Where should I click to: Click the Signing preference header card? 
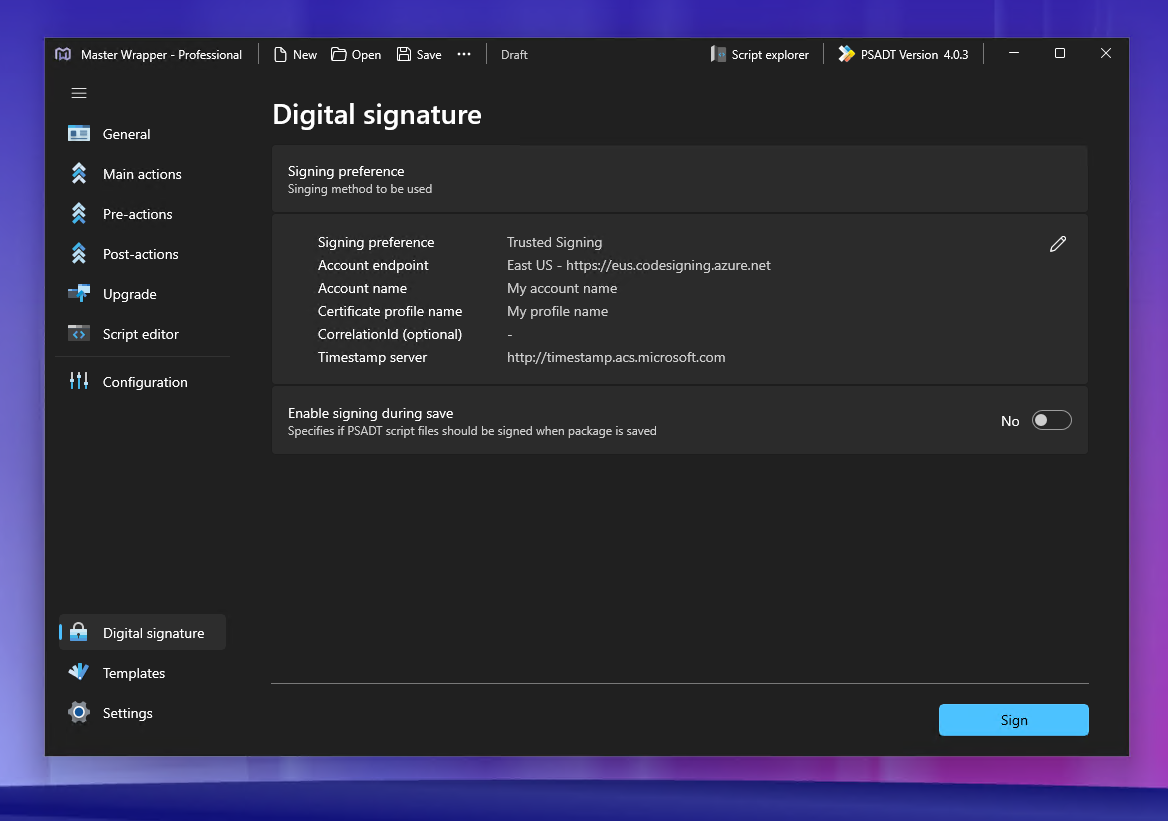pos(679,179)
